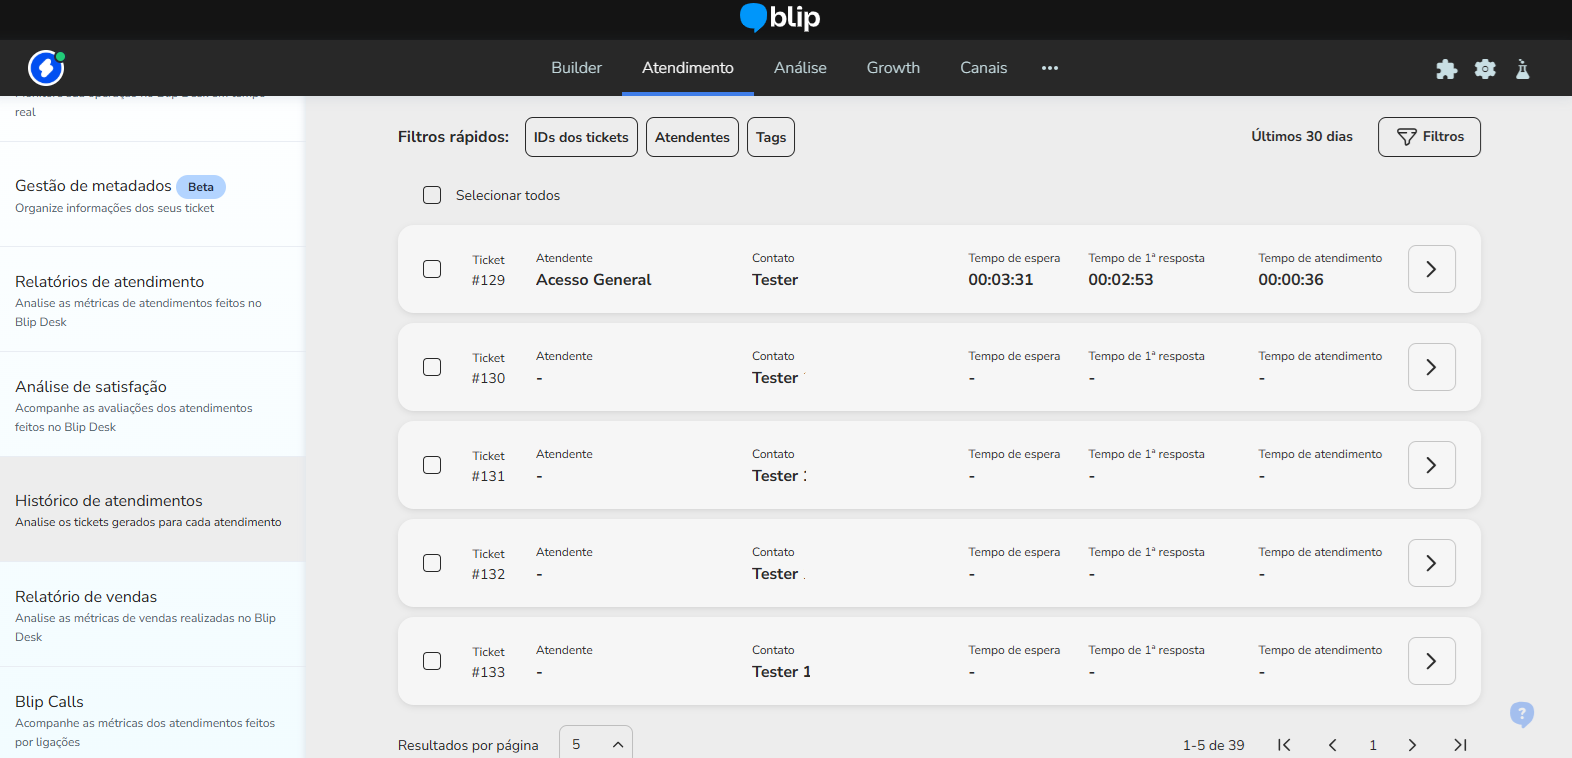
Task: Switch to the Builder tab
Action: point(576,68)
